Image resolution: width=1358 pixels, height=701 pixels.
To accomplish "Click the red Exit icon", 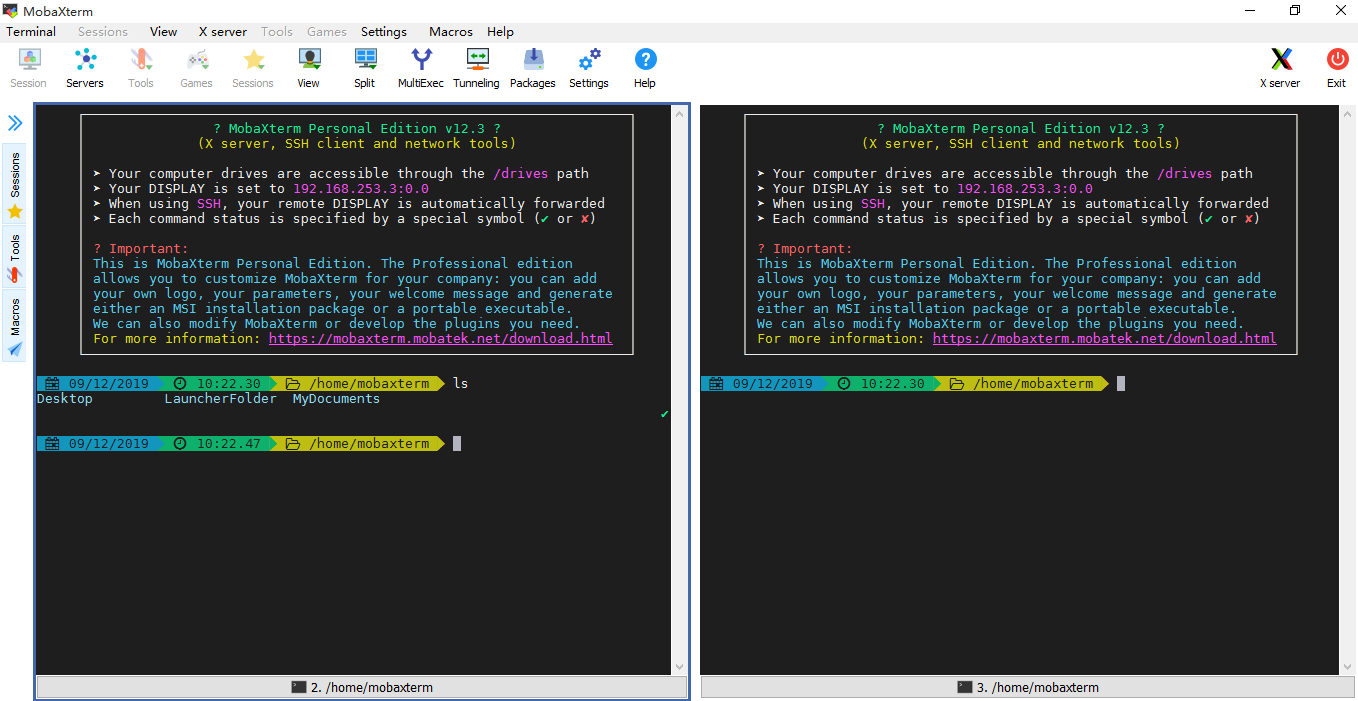I will coord(1337,68).
